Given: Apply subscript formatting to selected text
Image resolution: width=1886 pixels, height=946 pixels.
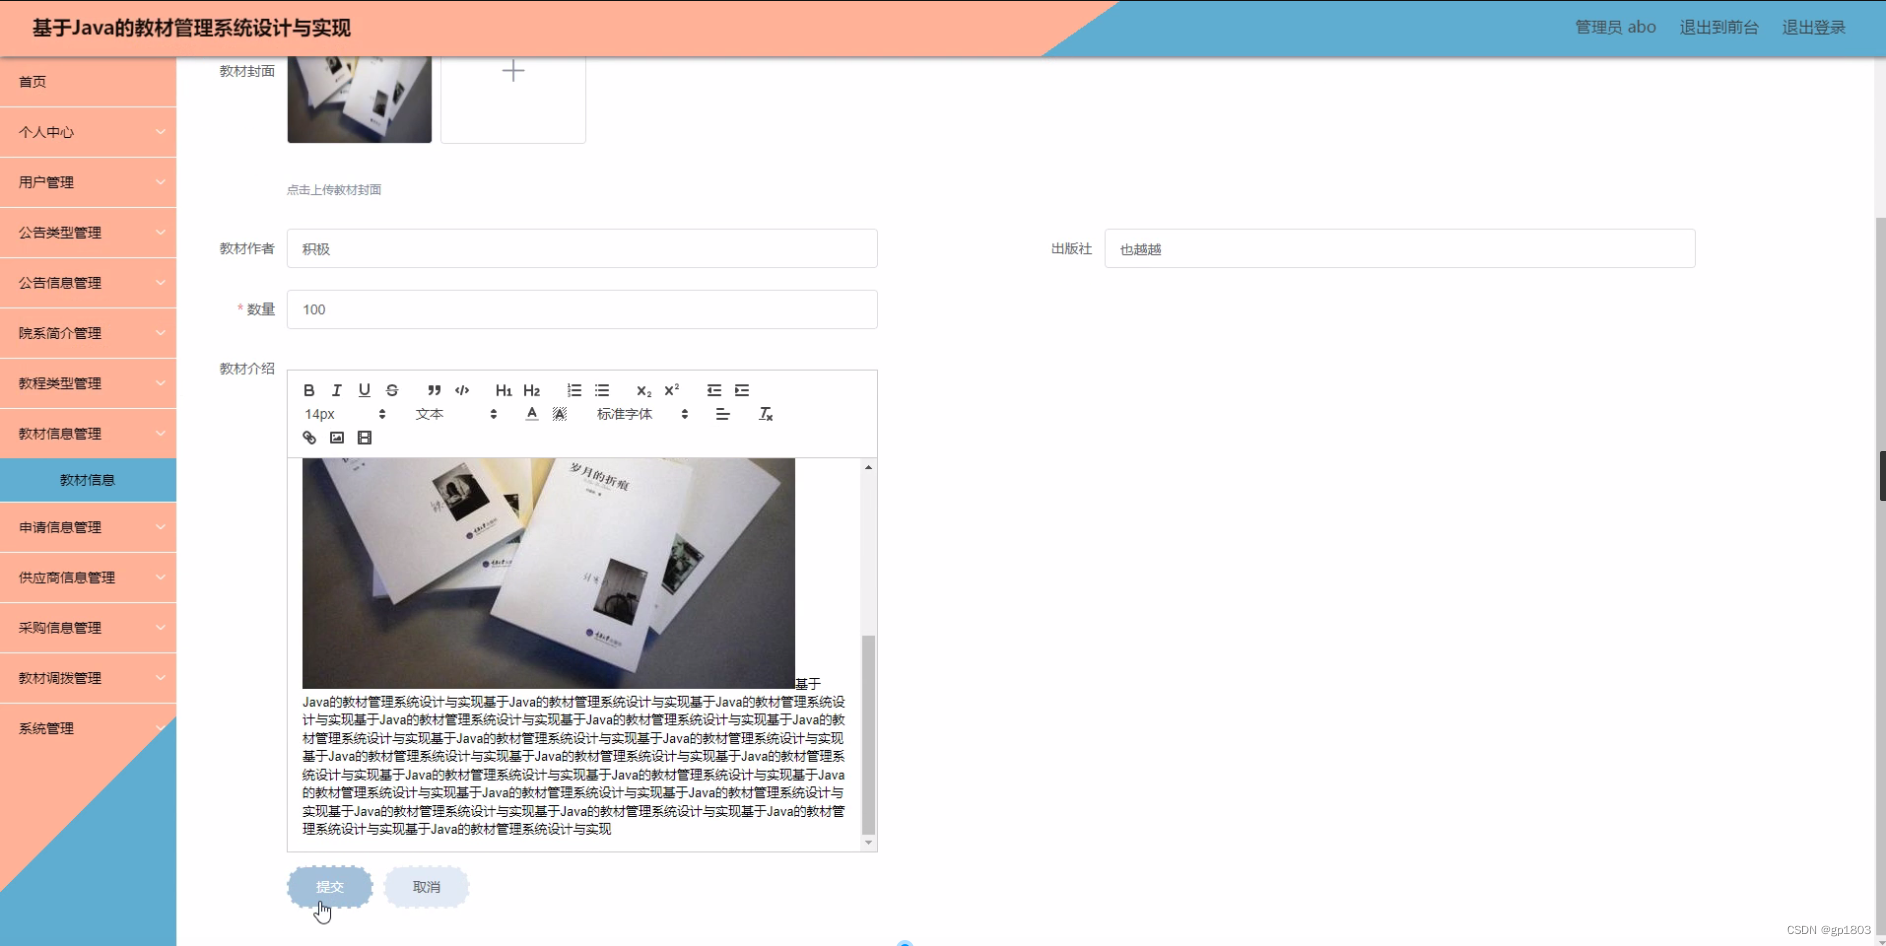Looking at the screenshot, I should pos(643,390).
